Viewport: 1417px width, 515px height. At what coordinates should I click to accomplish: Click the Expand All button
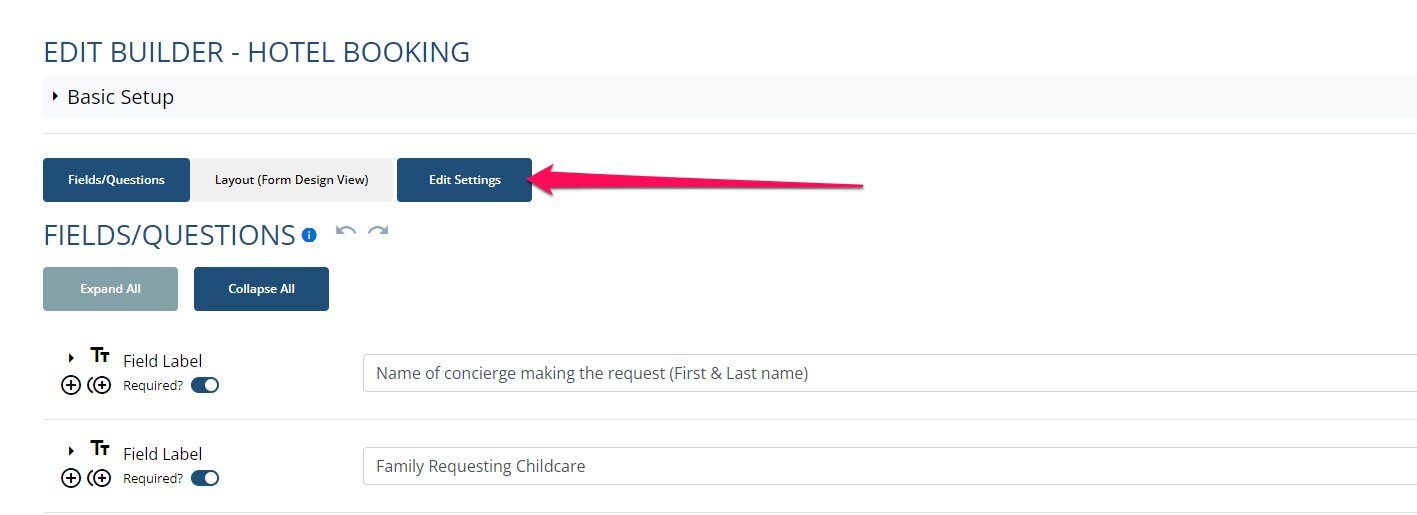[x=110, y=289]
